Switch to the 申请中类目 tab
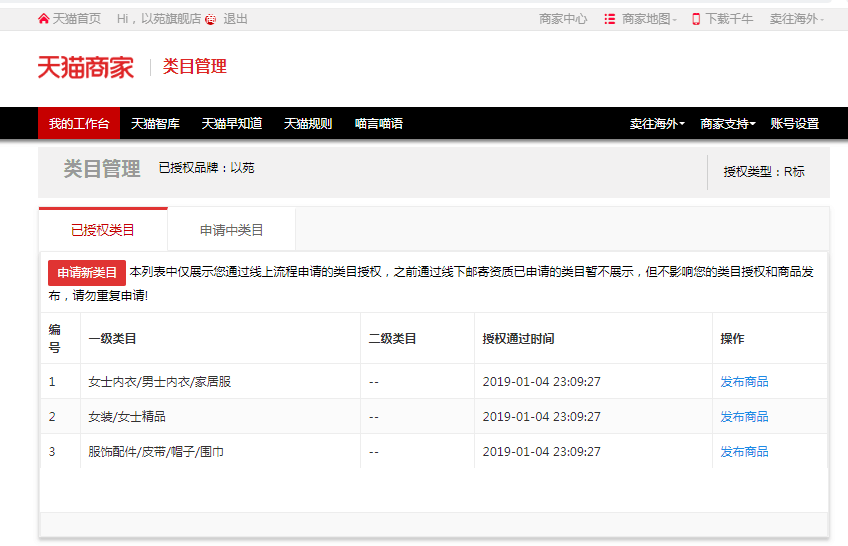The width and height of the screenshot is (848, 546). [x=231, y=230]
